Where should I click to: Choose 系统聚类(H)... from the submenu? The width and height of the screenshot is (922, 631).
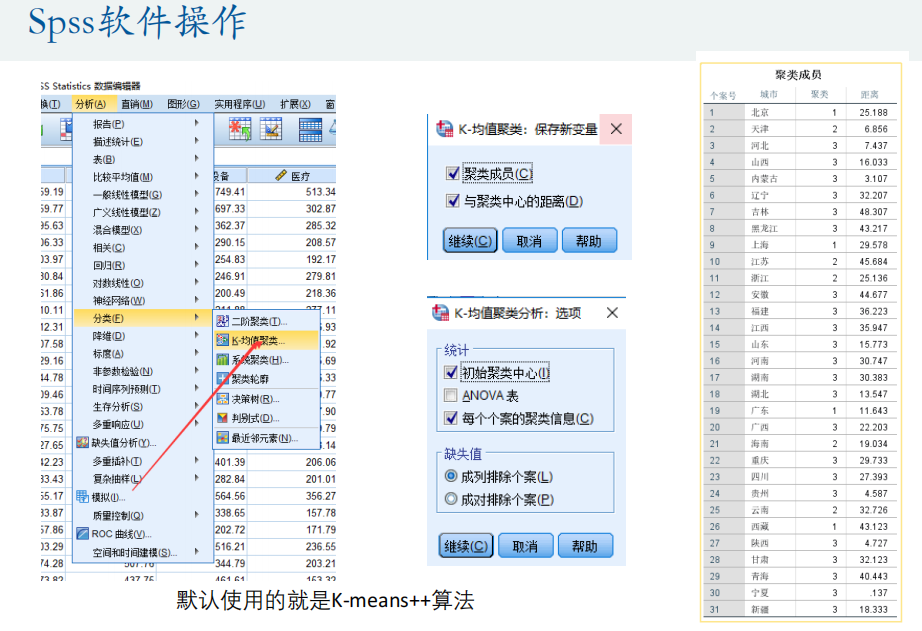tap(266, 360)
